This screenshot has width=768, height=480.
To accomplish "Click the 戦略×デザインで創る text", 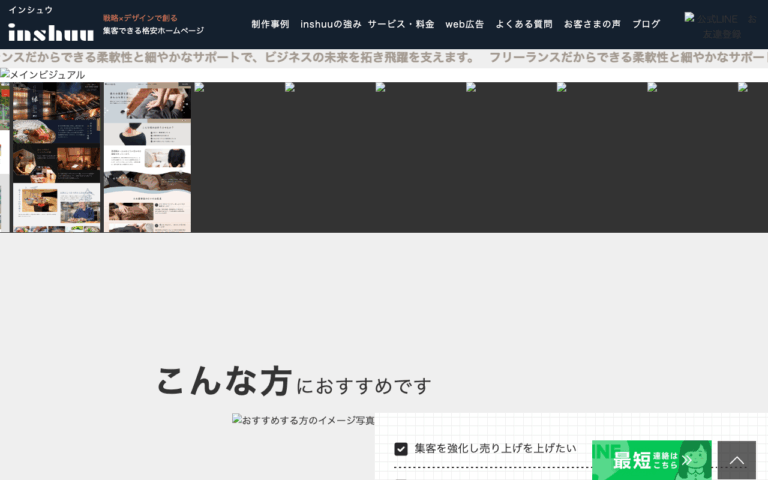I will pos(140,18).
